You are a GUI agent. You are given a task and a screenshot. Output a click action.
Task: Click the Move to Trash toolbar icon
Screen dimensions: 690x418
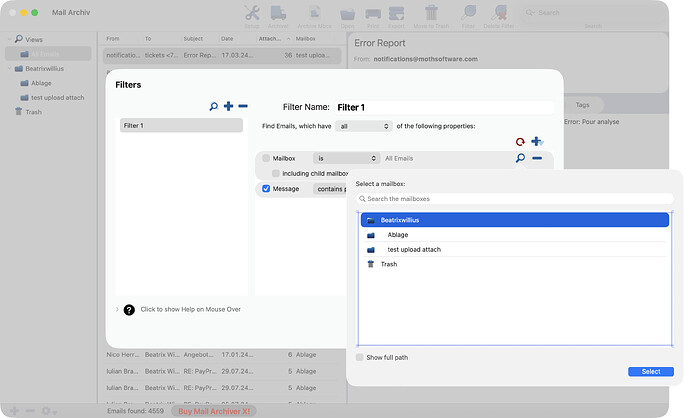431,13
